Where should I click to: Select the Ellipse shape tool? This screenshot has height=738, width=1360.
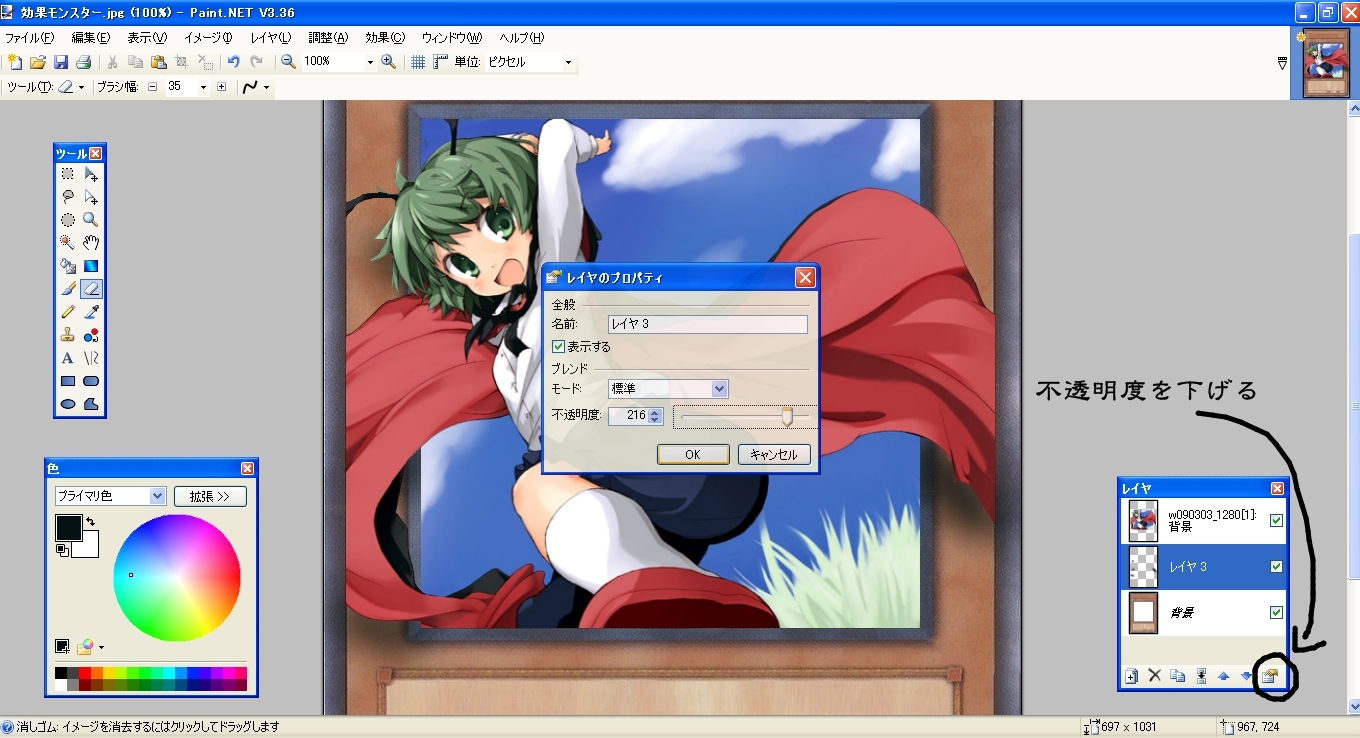pyautogui.click(x=68, y=404)
